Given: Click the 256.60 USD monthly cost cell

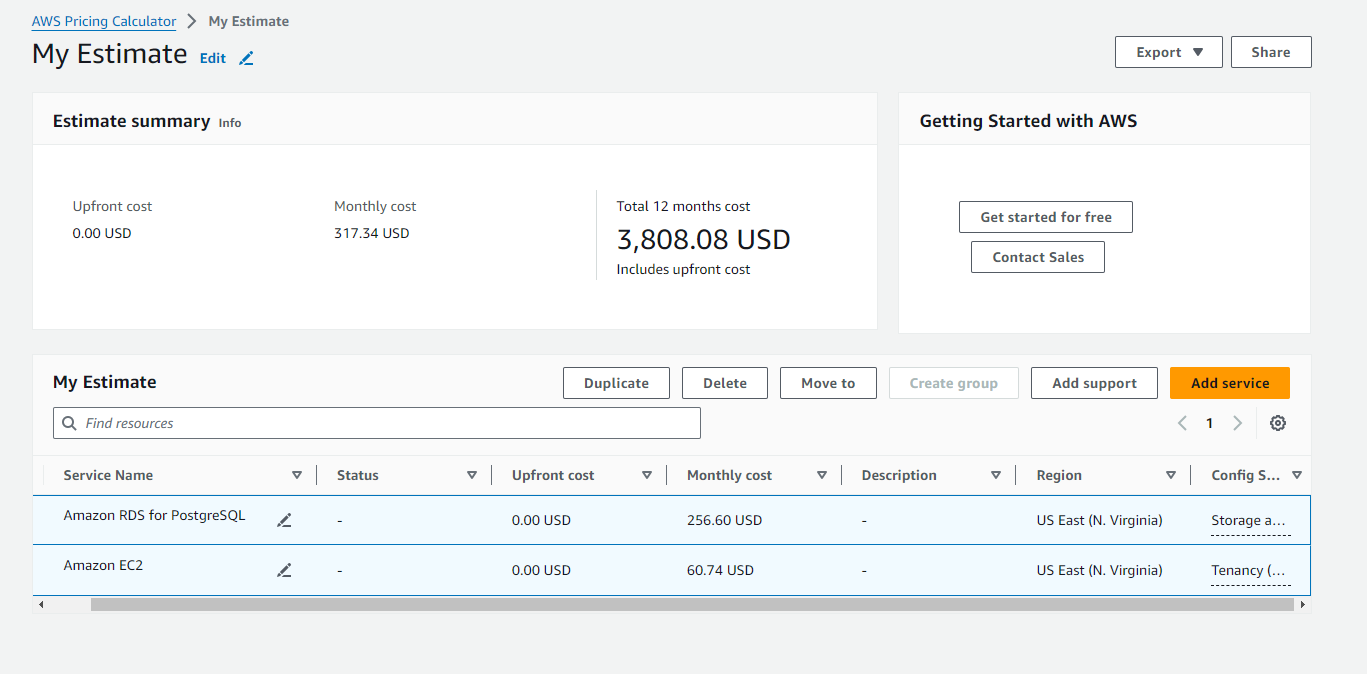Looking at the screenshot, I should tap(724, 520).
